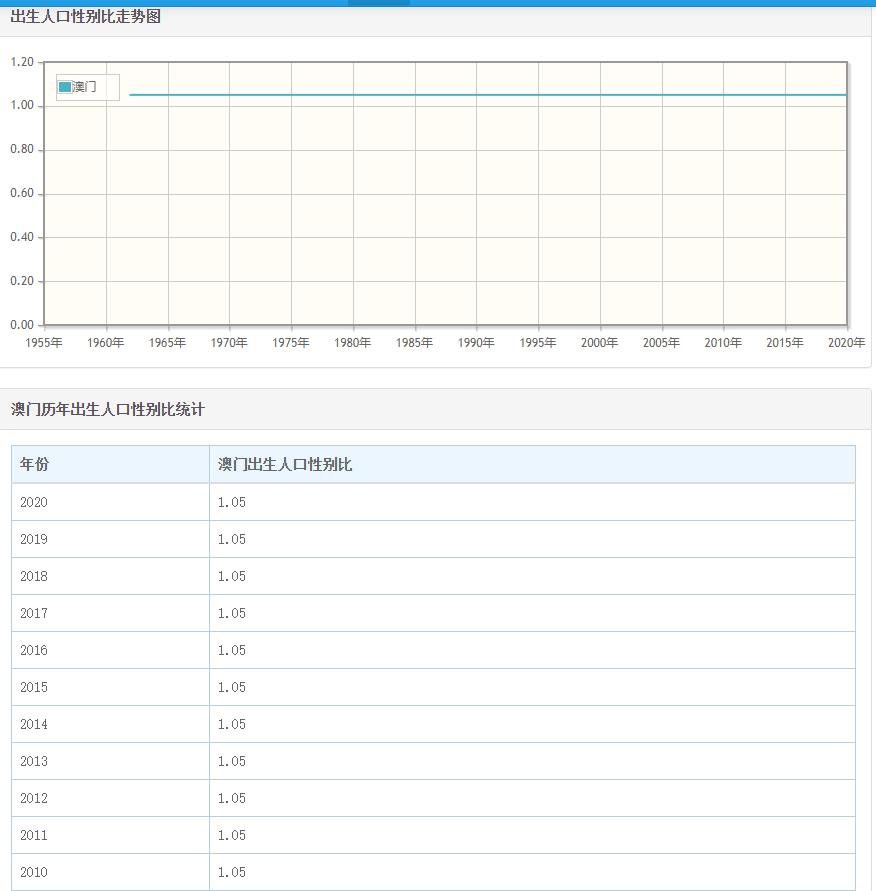Click the 0.00 y-axis label
This screenshot has width=876, height=891.
[x=21, y=324]
